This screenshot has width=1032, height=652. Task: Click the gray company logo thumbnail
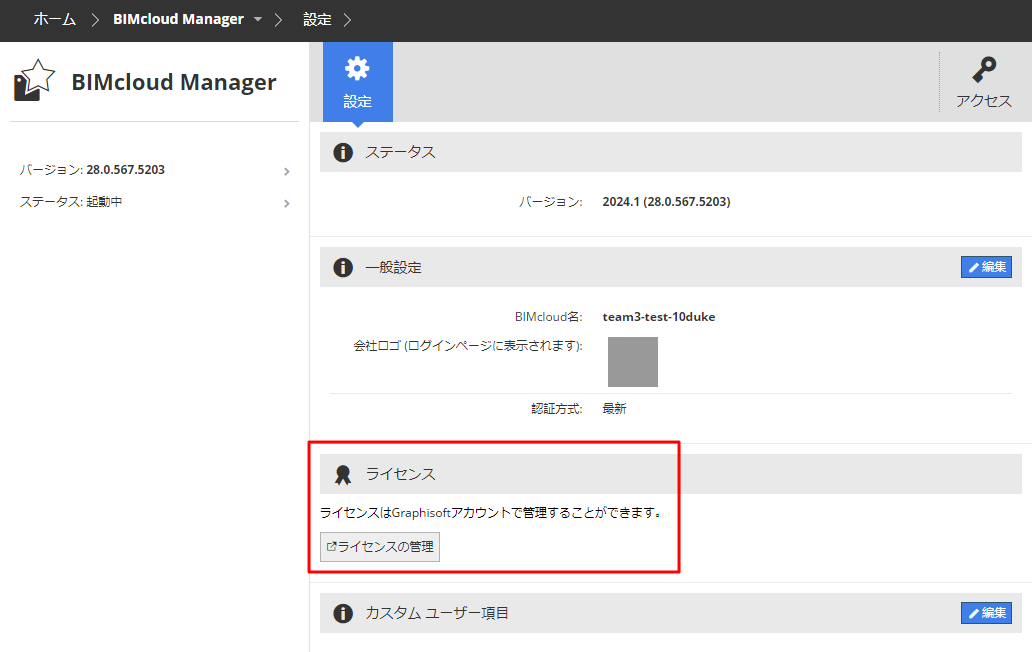click(632, 362)
